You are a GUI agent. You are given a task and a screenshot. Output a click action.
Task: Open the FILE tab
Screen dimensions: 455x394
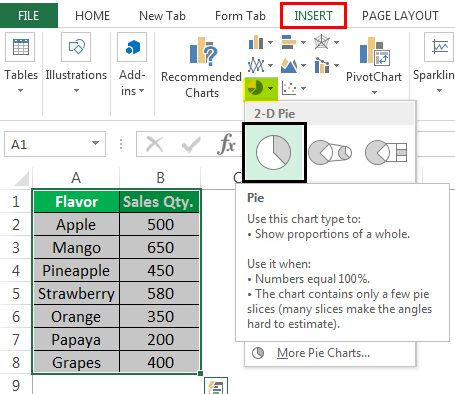pyautogui.click(x=29, y=15)
